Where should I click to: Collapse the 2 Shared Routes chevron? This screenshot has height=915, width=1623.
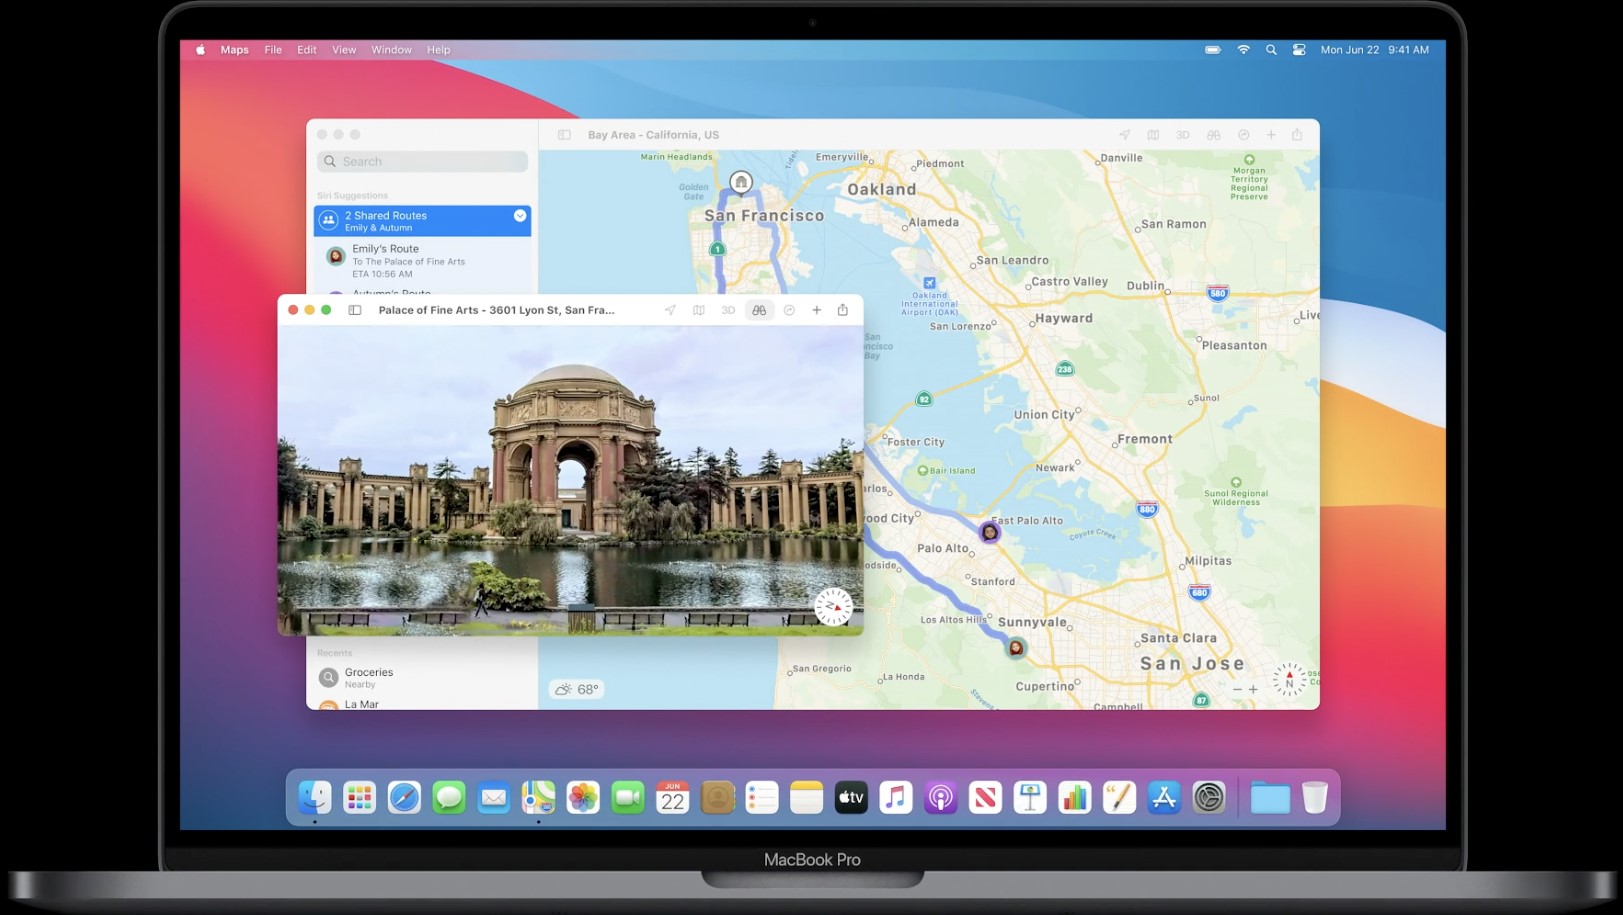[x=520, y=215]
